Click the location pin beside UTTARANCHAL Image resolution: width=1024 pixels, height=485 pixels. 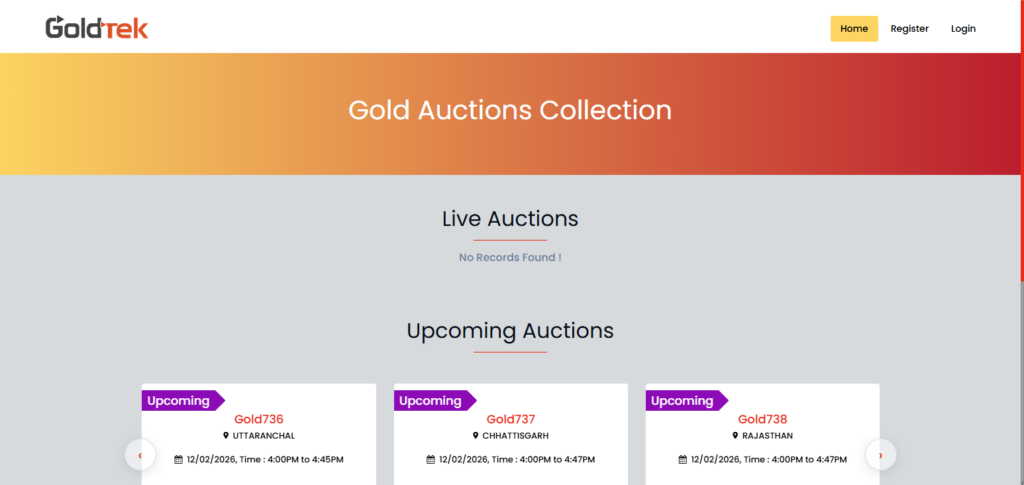[x=226, y=436]
